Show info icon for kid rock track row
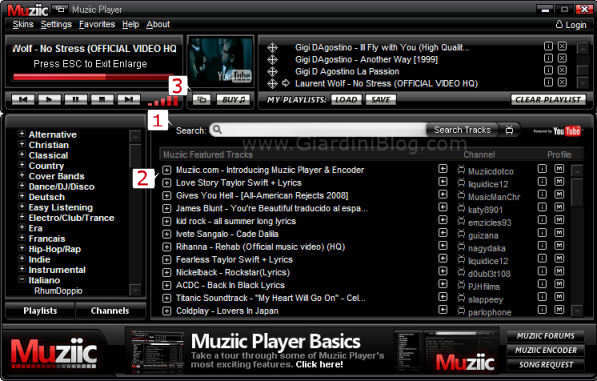The height and width of the screenshot is (381, 597). 542,220
